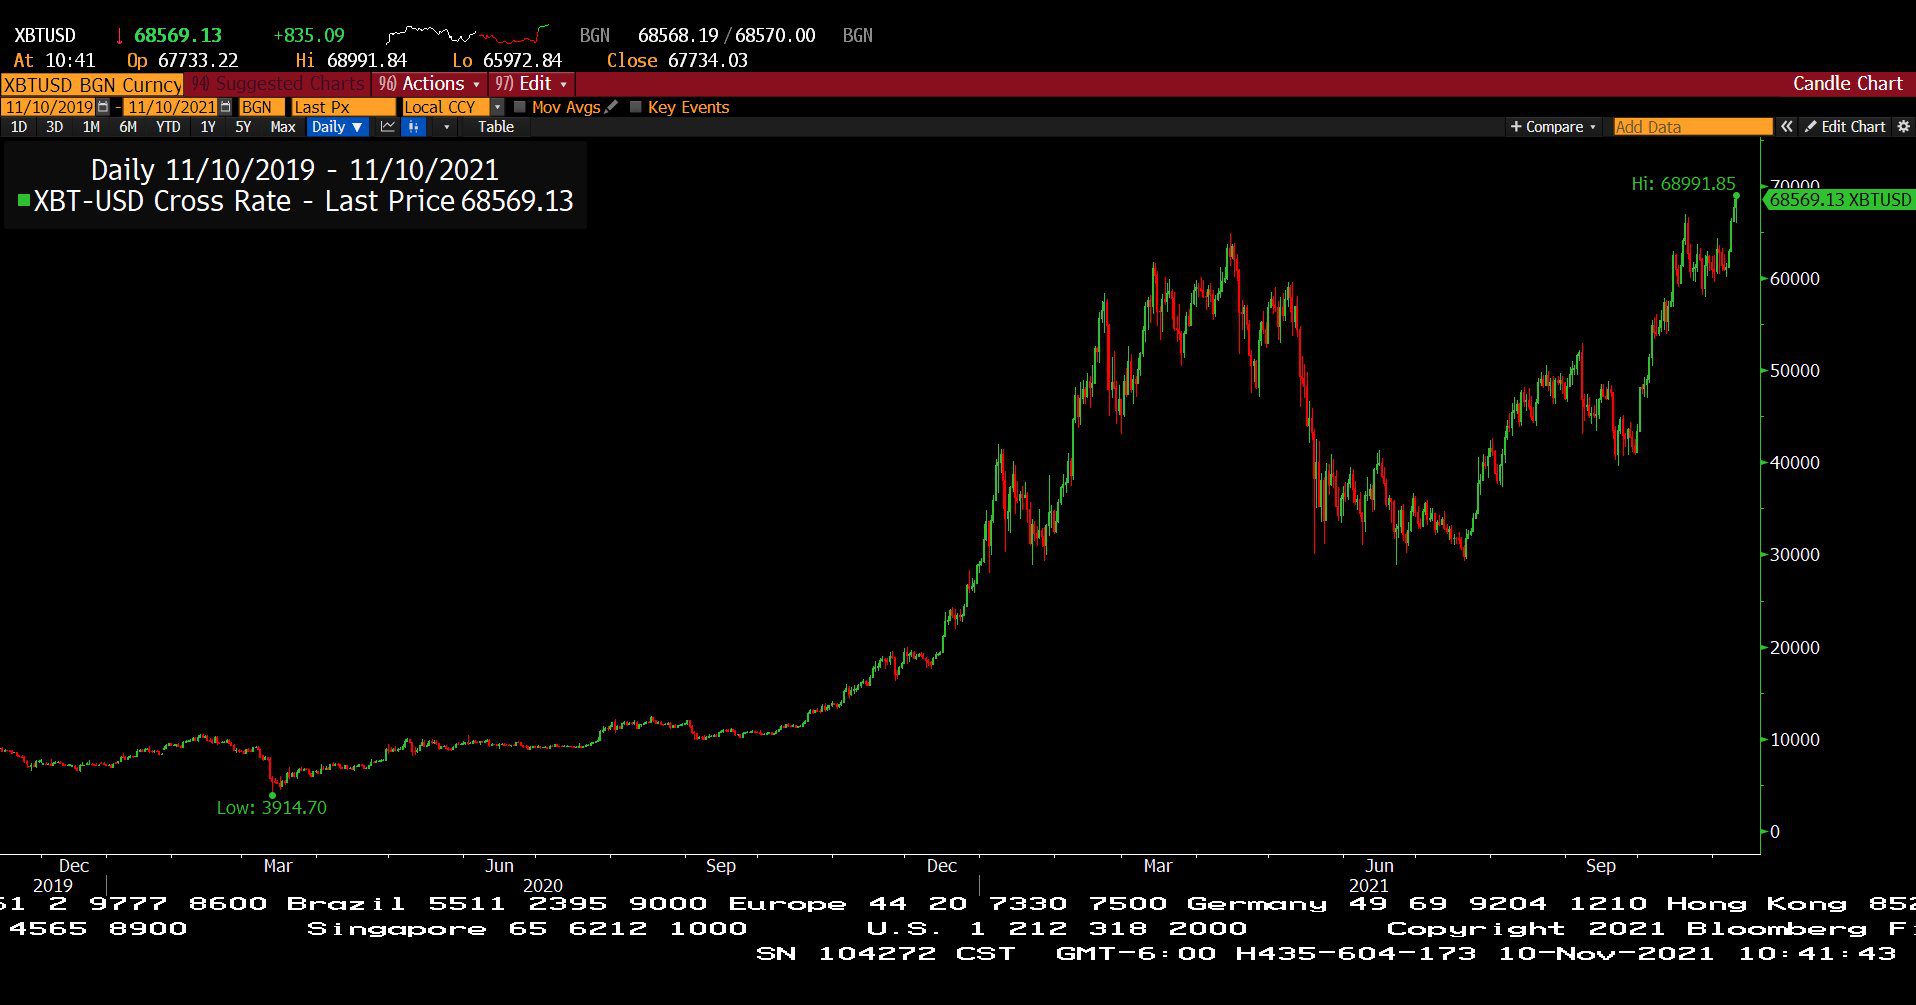Open the start date calendar picker
Viewport: 1916px width, 1005px height.
(103, 107)
